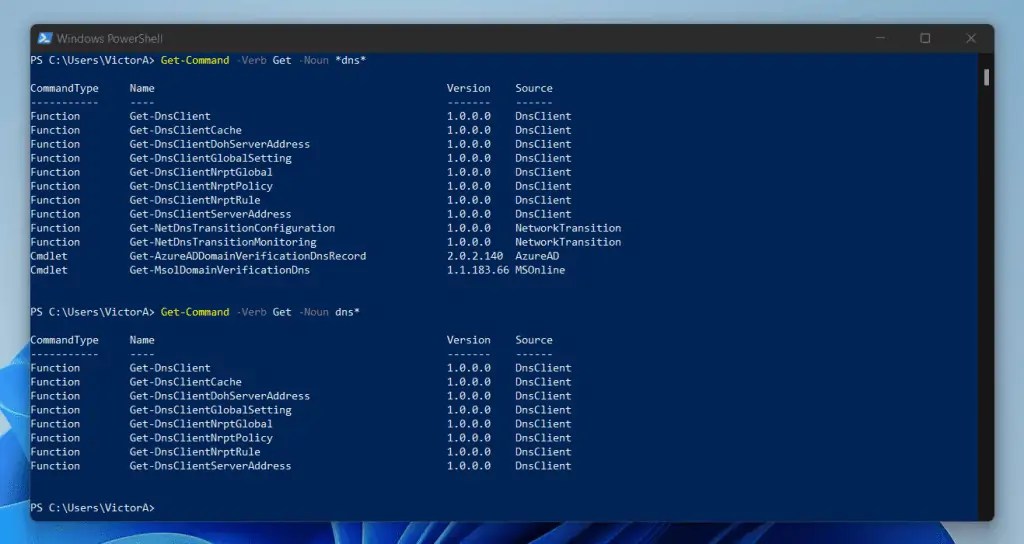This screenshot has width=1024, height=544.
Task: Click Get-DnsClientDohServerAddress under the *dns* output
Action: pos(219,144)
